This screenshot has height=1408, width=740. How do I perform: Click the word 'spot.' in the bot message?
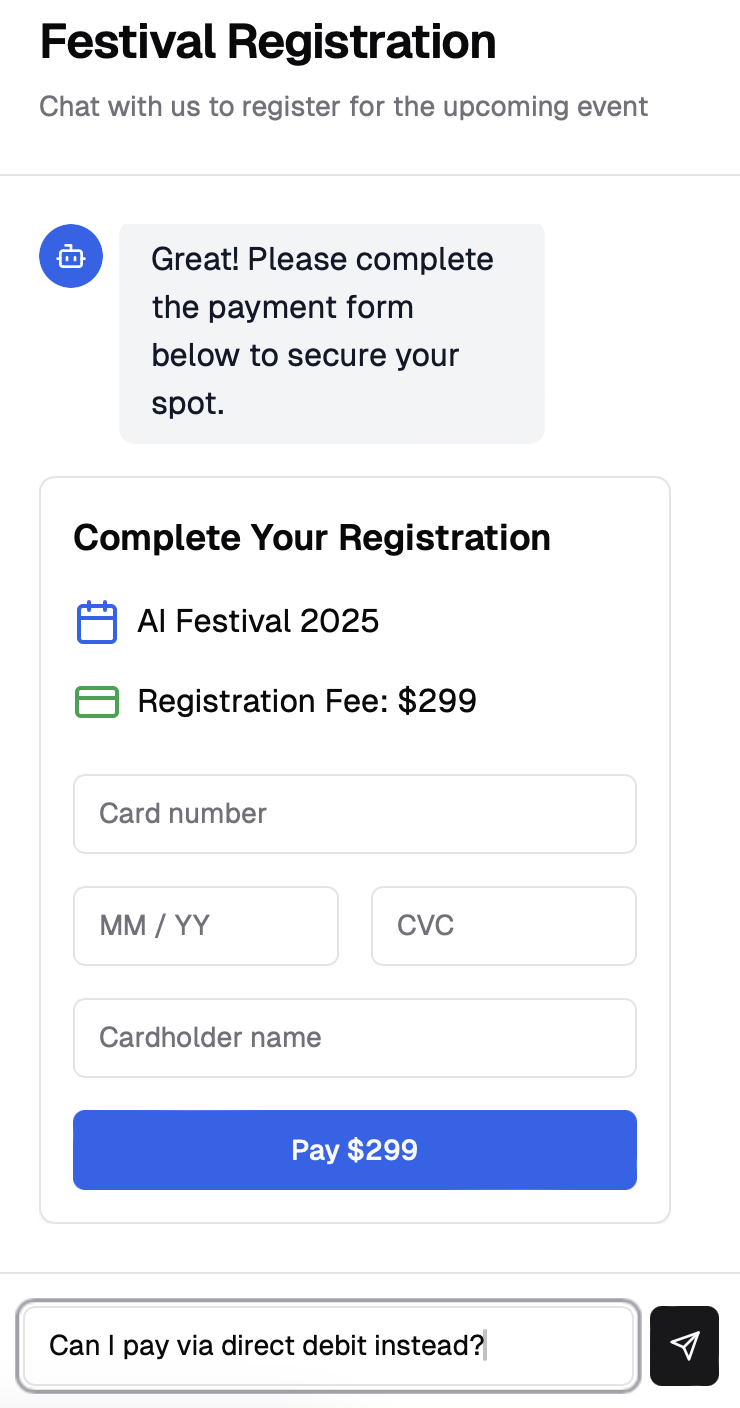[187, 403]
